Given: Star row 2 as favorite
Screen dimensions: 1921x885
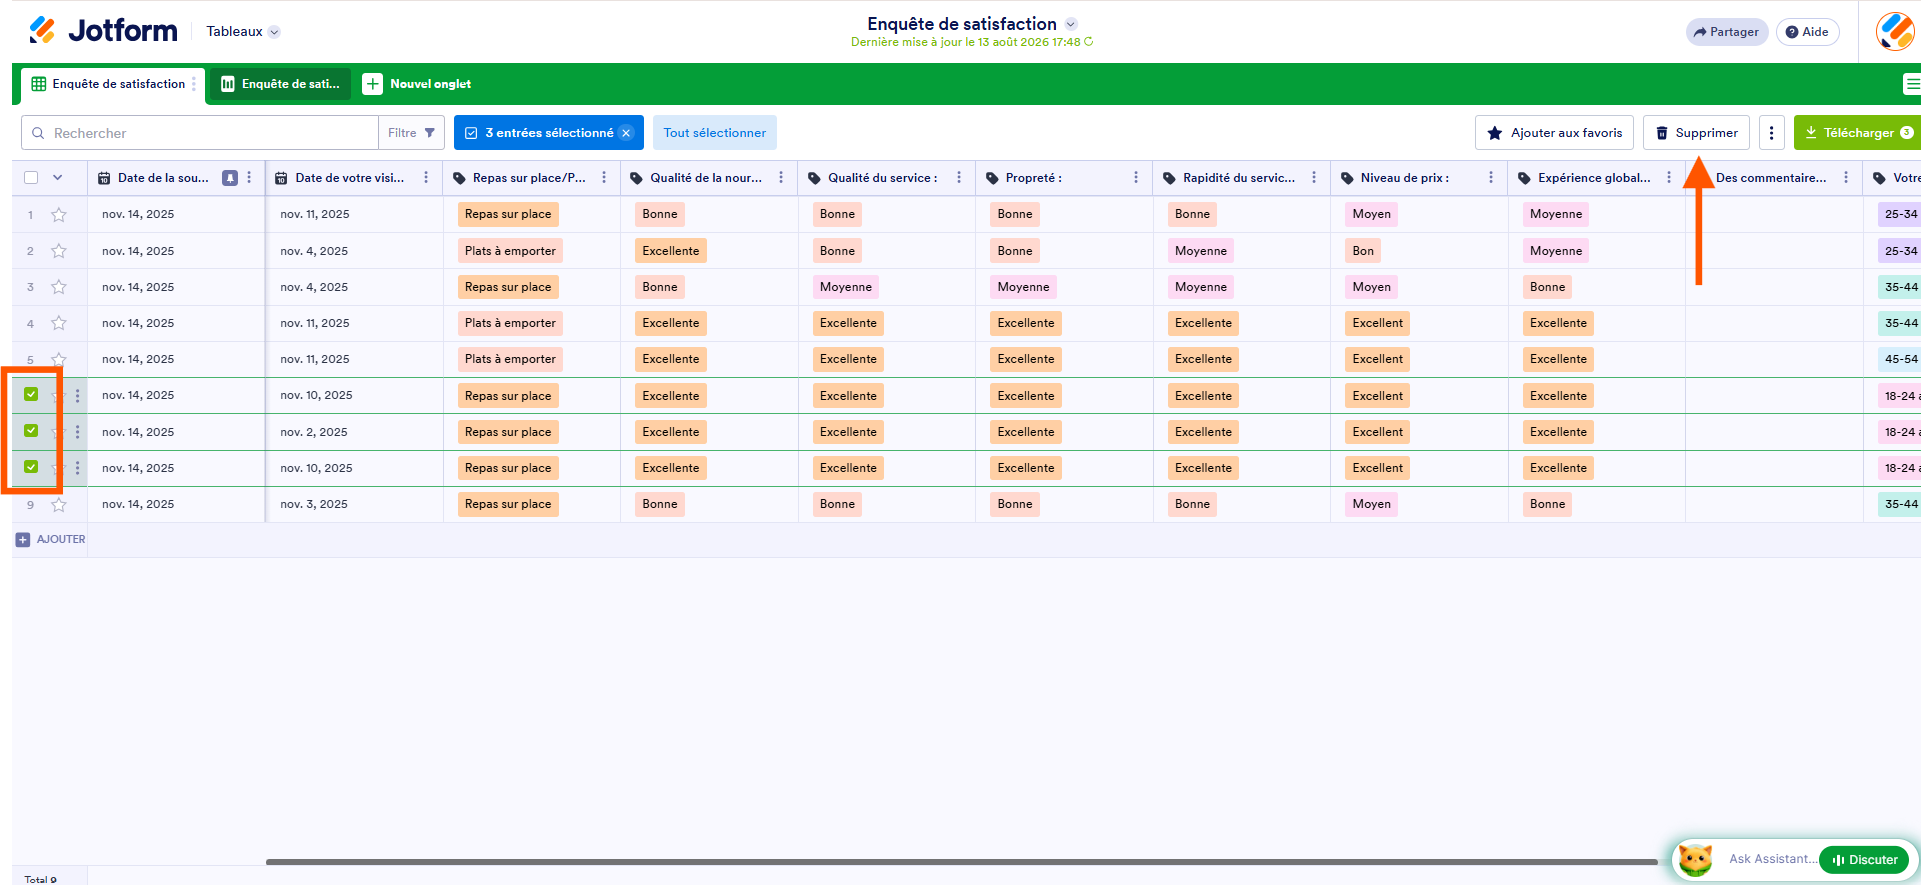Looking at the screenshot, I should point(59,251).
